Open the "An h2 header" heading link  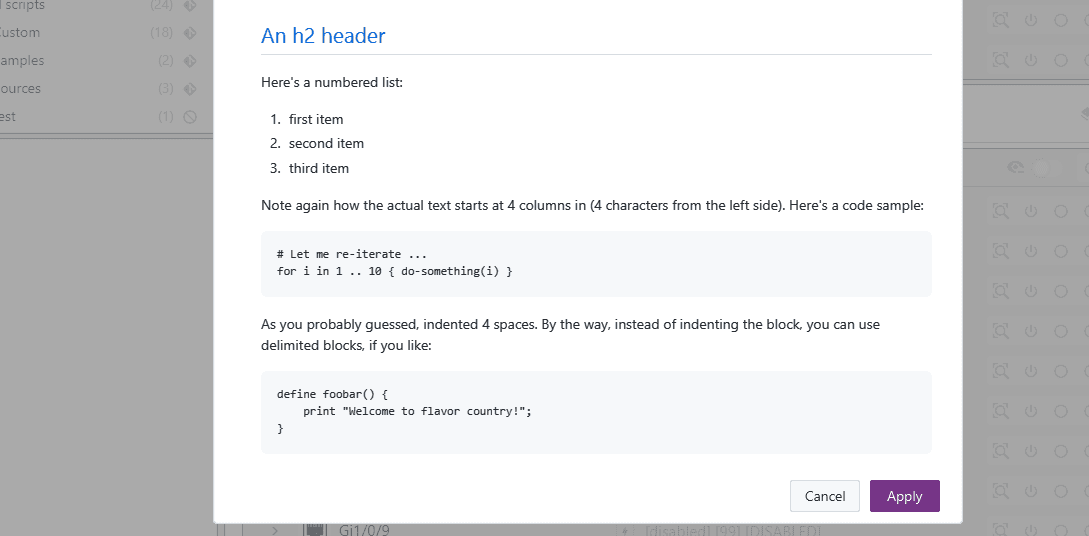click(x=323, y=36)
